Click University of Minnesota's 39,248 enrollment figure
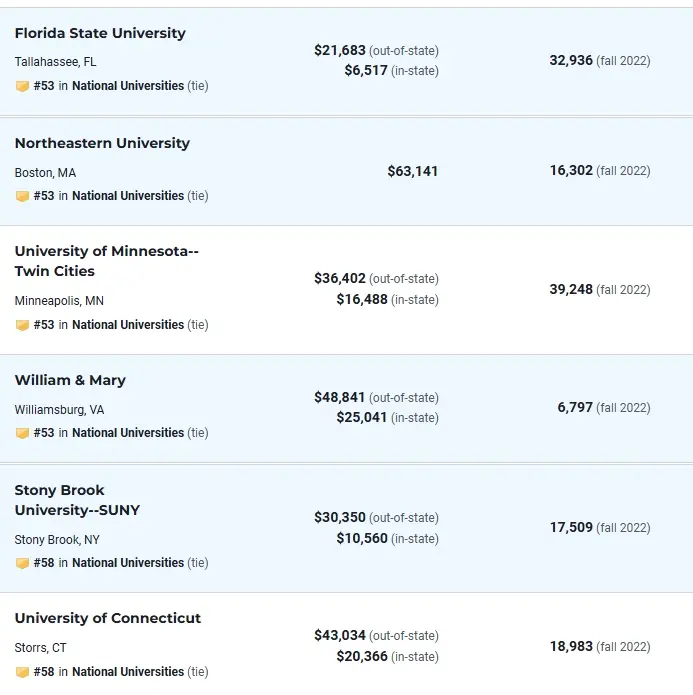Viewport: 693px width, 695px height. tap(571, 289)
